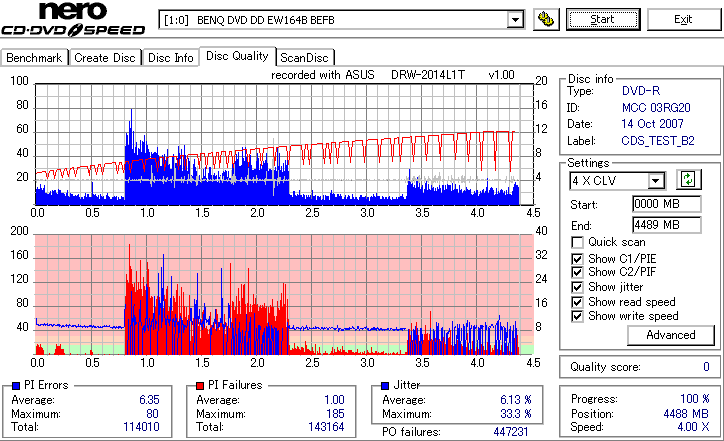Click the red PI Failures legend square

[200, 386]
